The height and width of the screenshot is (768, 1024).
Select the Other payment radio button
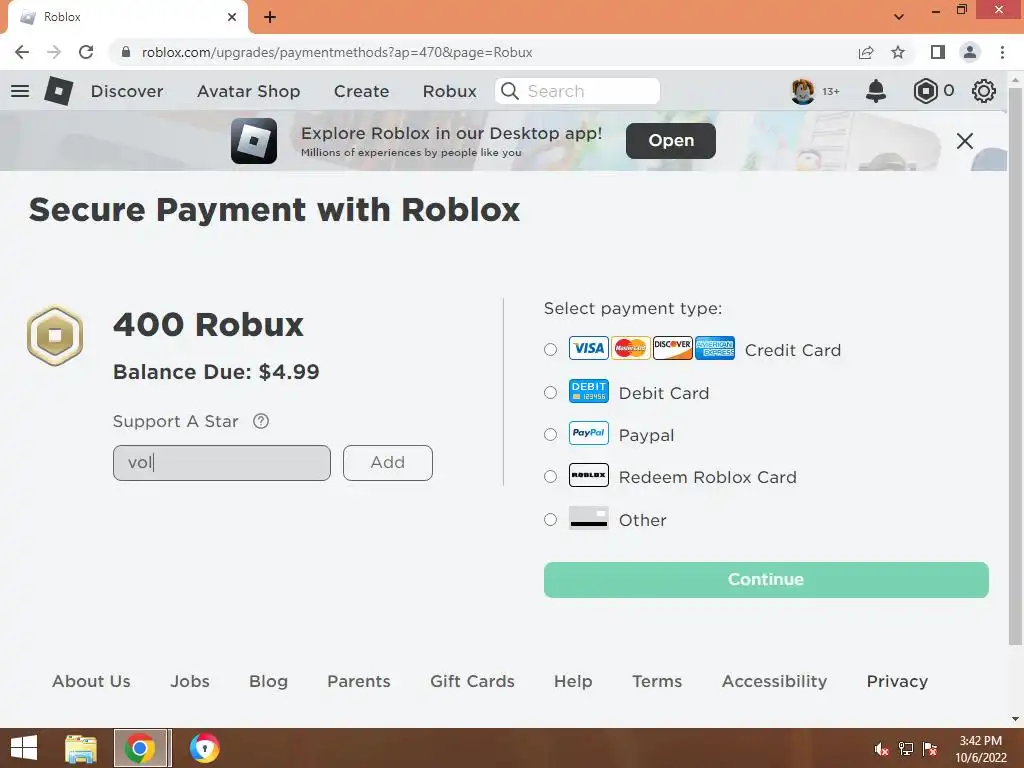pyautogui.click(x=551, y=519)
